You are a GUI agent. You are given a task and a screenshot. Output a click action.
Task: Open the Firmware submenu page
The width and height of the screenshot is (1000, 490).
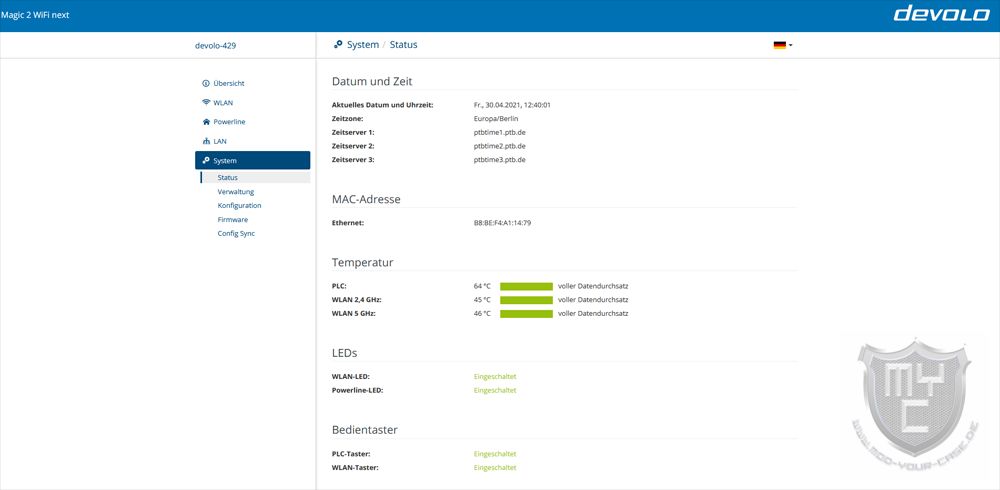pos(233,219)
